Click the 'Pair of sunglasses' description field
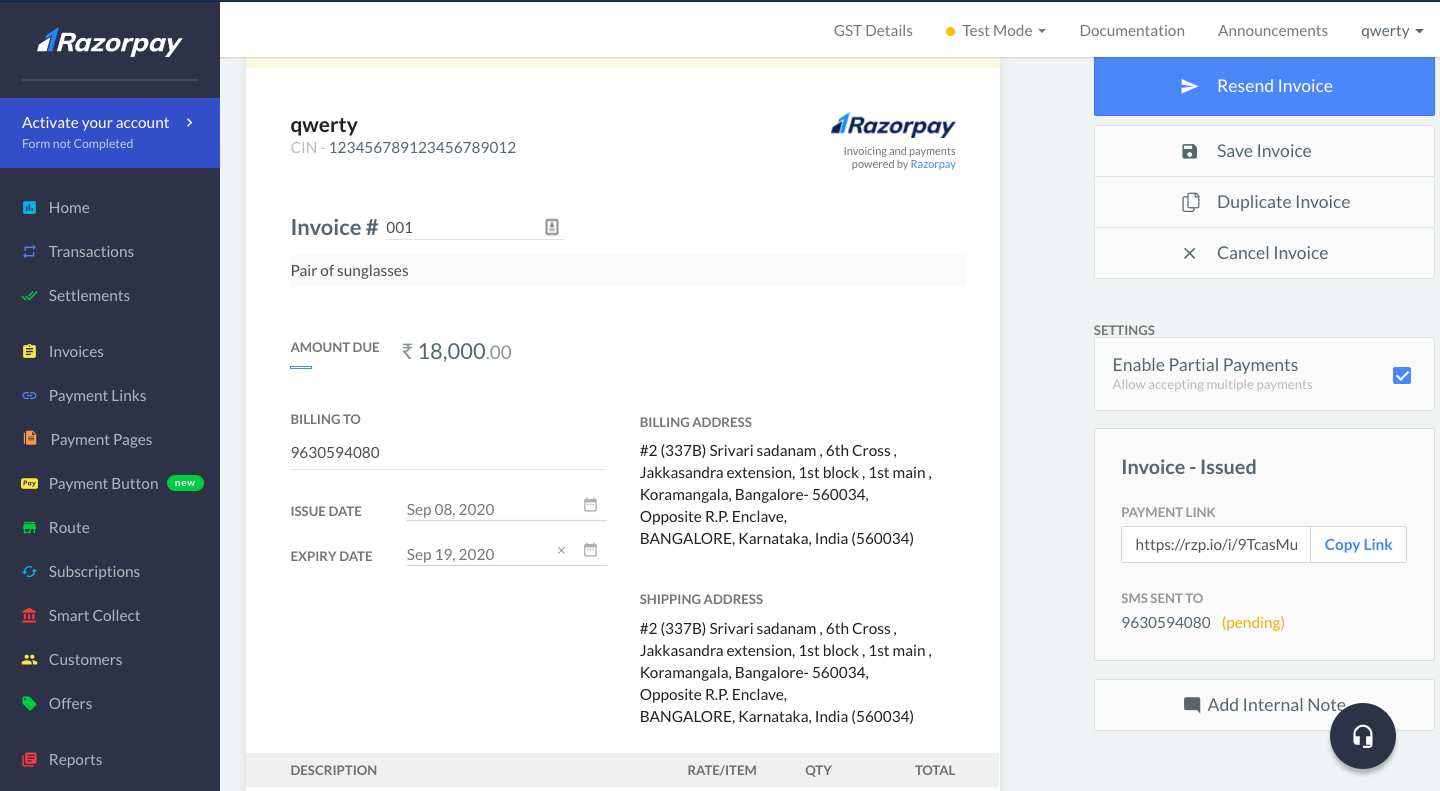The width and height of the screenshot is (1440, 791). [628, 271]
